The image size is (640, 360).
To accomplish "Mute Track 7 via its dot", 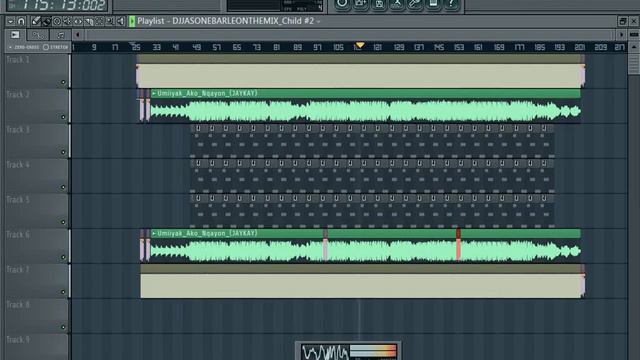I will pyautogui.click(x=63, y=292).
